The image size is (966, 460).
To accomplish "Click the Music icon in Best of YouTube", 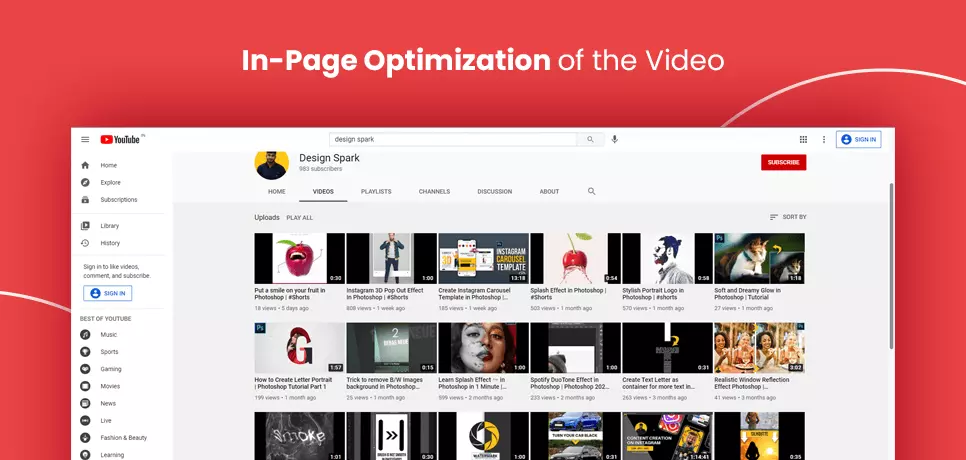I will pyautogui.click(x=85, y=334).
